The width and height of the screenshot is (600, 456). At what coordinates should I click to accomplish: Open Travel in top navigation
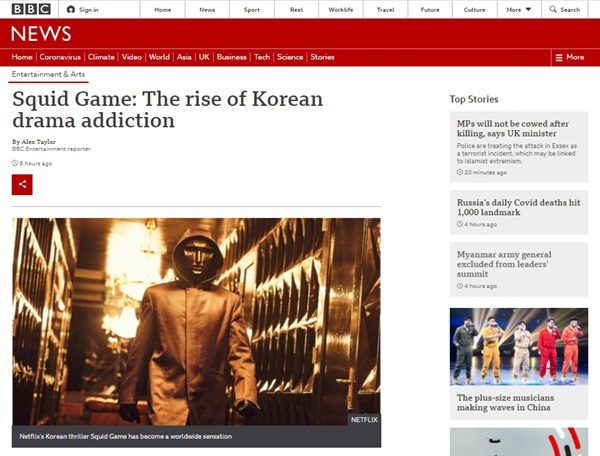click(x=385, y=10)
